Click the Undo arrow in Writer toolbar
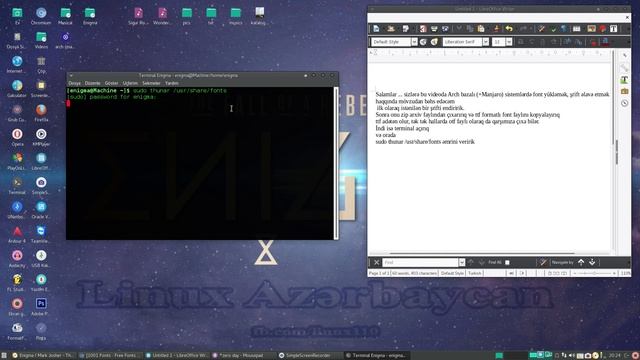The image size is (640, 360). (x=509, y=29)
